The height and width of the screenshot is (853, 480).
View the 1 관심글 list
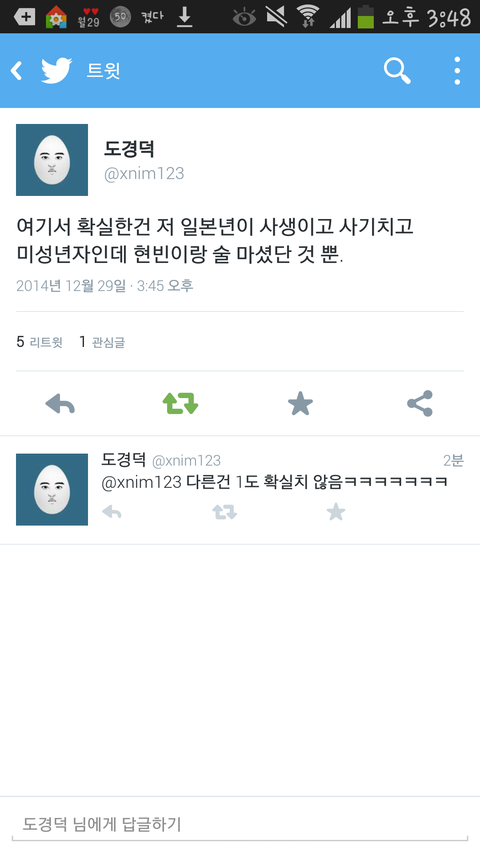102,342
